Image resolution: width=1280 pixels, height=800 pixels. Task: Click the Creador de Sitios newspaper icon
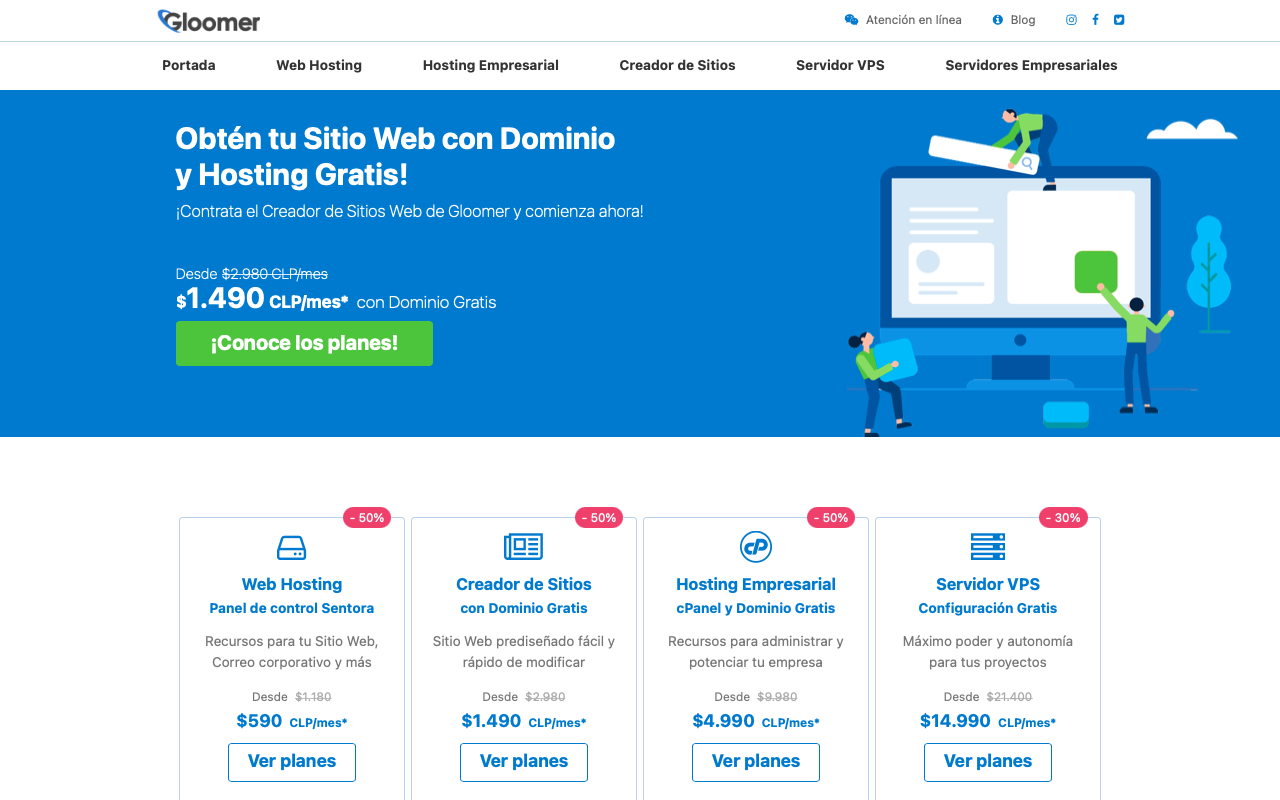523,547
